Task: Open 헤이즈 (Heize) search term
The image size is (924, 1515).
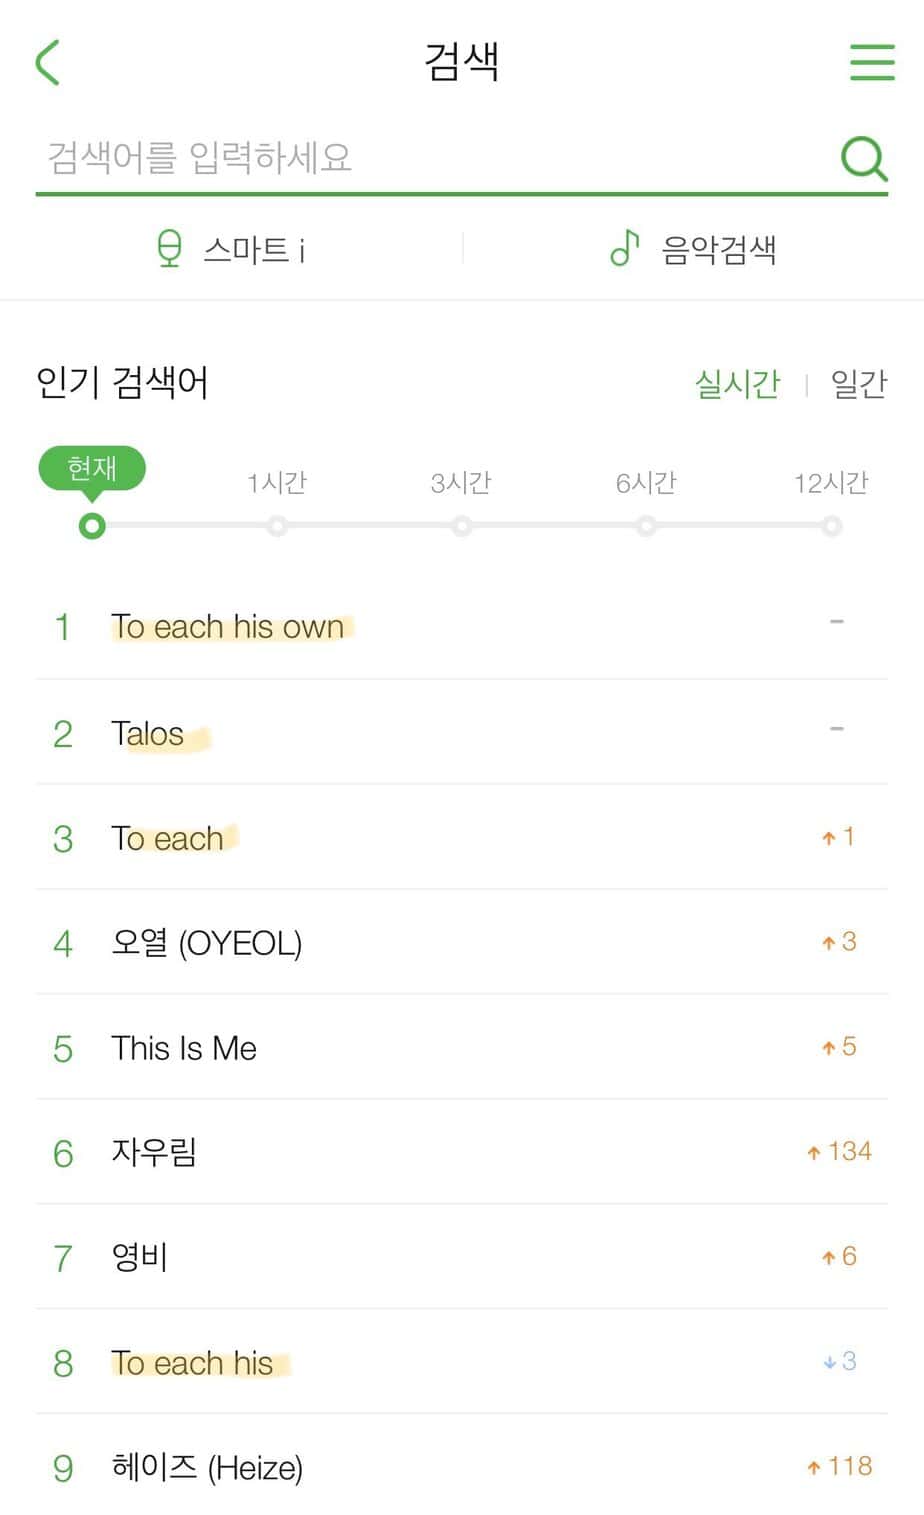Action: (207, 1467)
